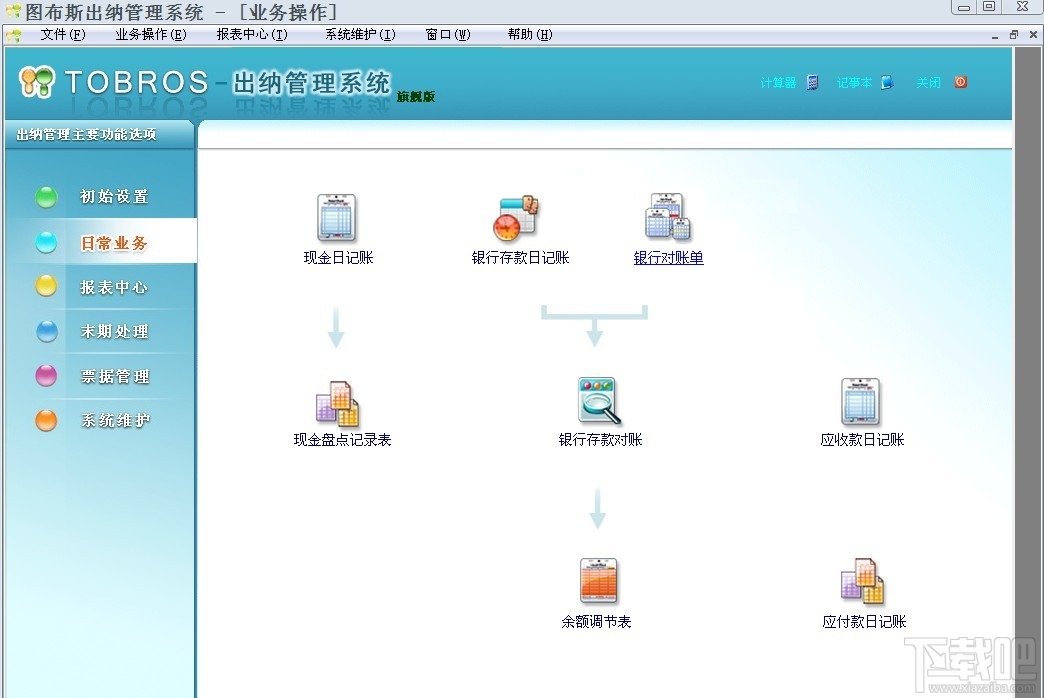Screen dimensions: 1044x698
Task: Select 系统维护 in the sidebar
Action: point(115,421)
